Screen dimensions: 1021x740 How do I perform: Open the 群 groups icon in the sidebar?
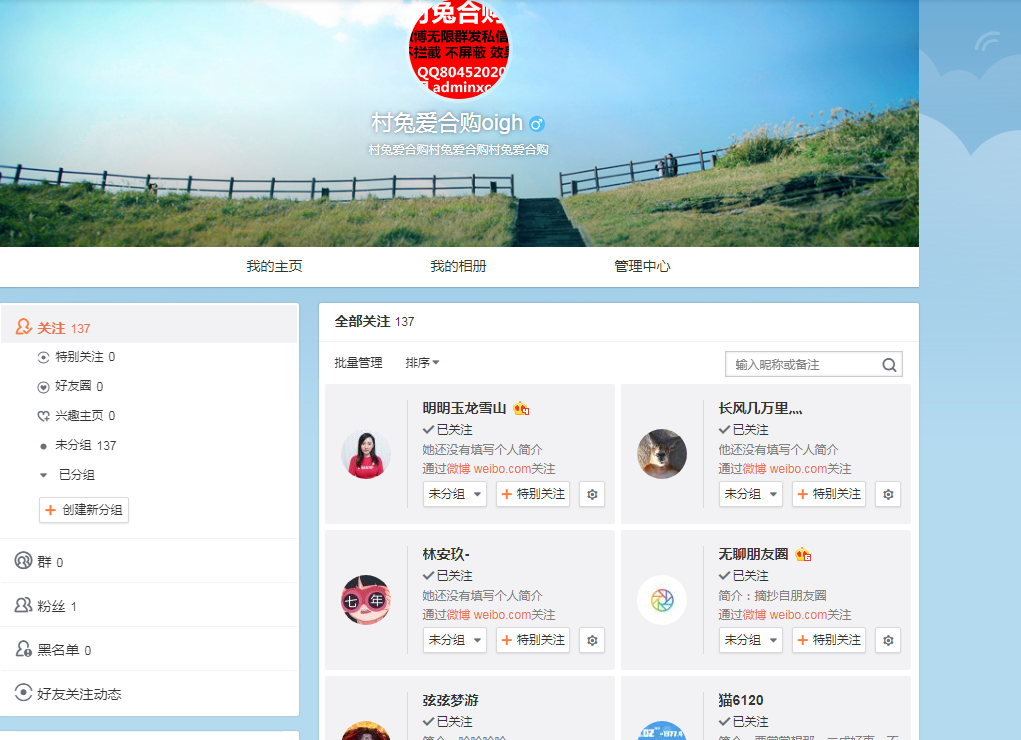[22, 562]
